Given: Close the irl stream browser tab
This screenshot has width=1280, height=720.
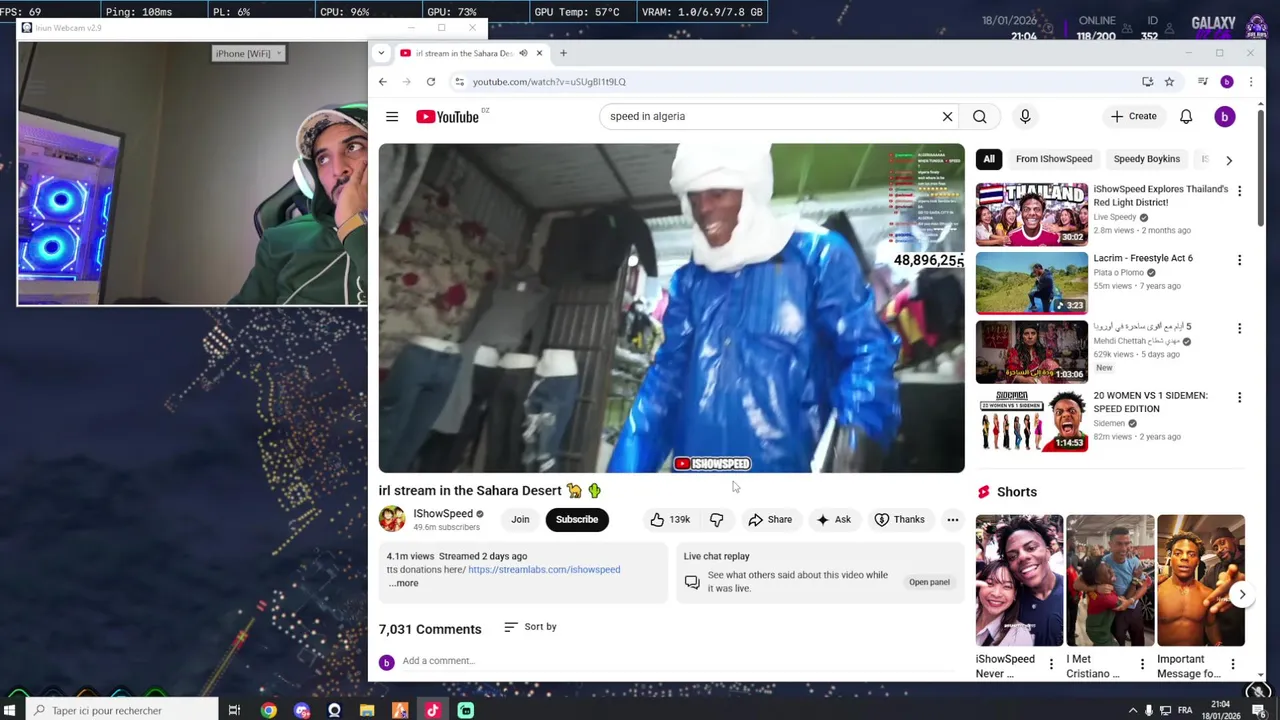Looking at the screenshot, I should click(x=539, y=53).
